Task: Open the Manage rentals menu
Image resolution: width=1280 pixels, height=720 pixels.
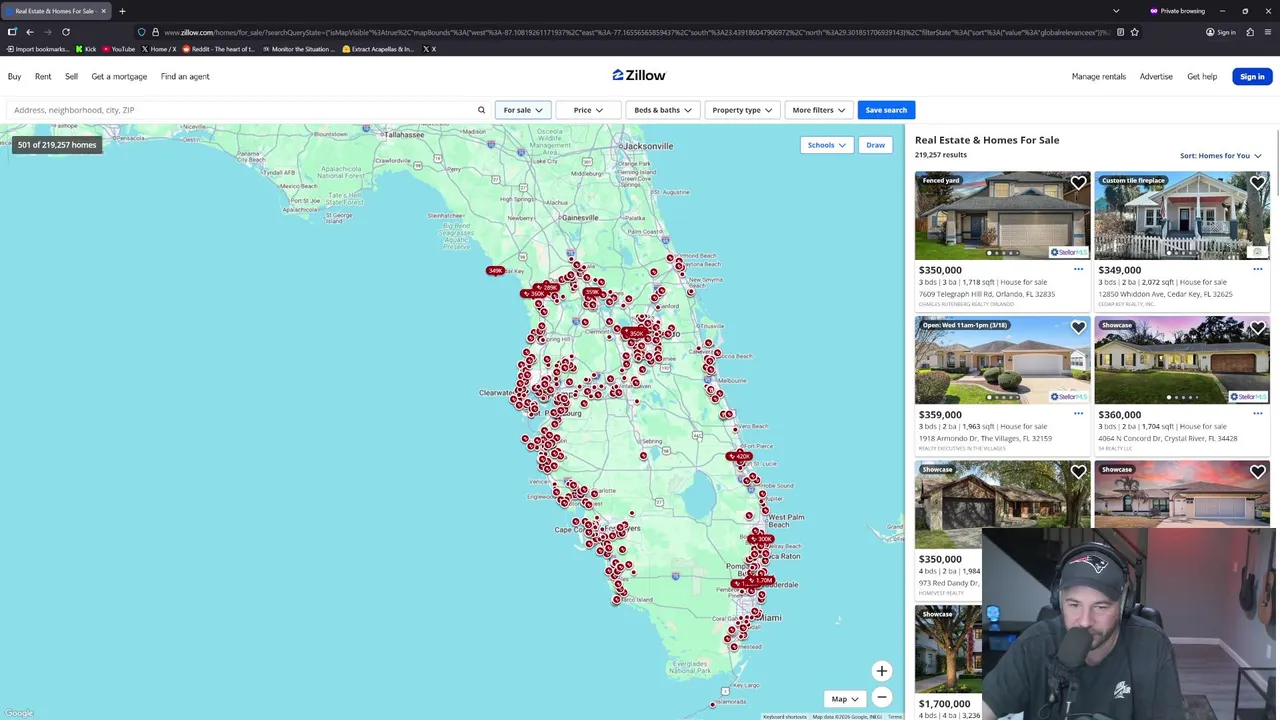Action: [x=1098, y=76]
